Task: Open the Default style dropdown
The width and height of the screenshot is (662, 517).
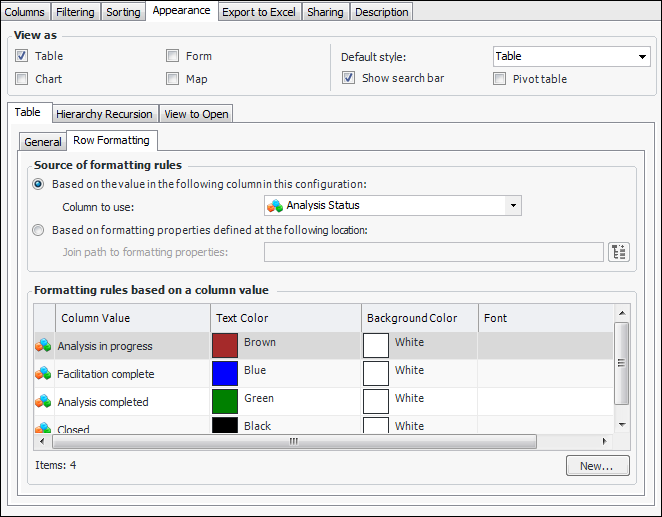Action: coord(642,57)
